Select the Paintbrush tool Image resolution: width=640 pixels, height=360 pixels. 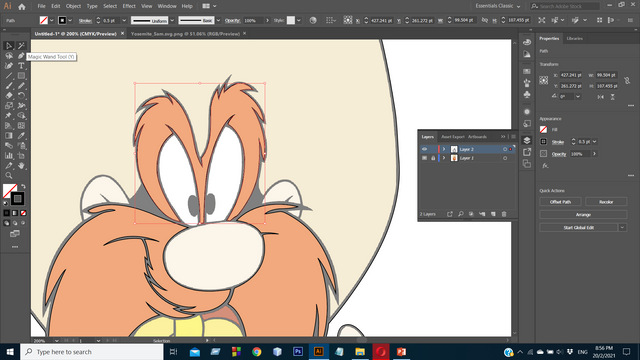9,86
